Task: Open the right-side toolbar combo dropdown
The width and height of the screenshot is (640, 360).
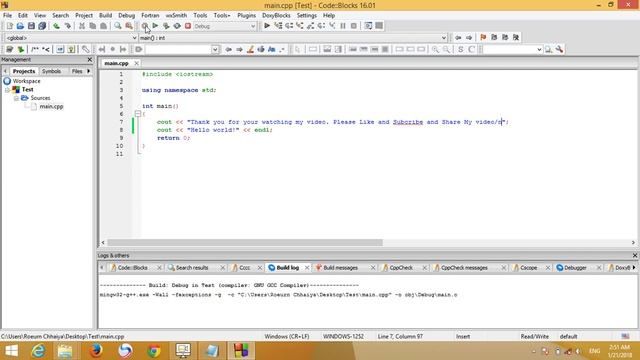Action: tap(539, 49)
